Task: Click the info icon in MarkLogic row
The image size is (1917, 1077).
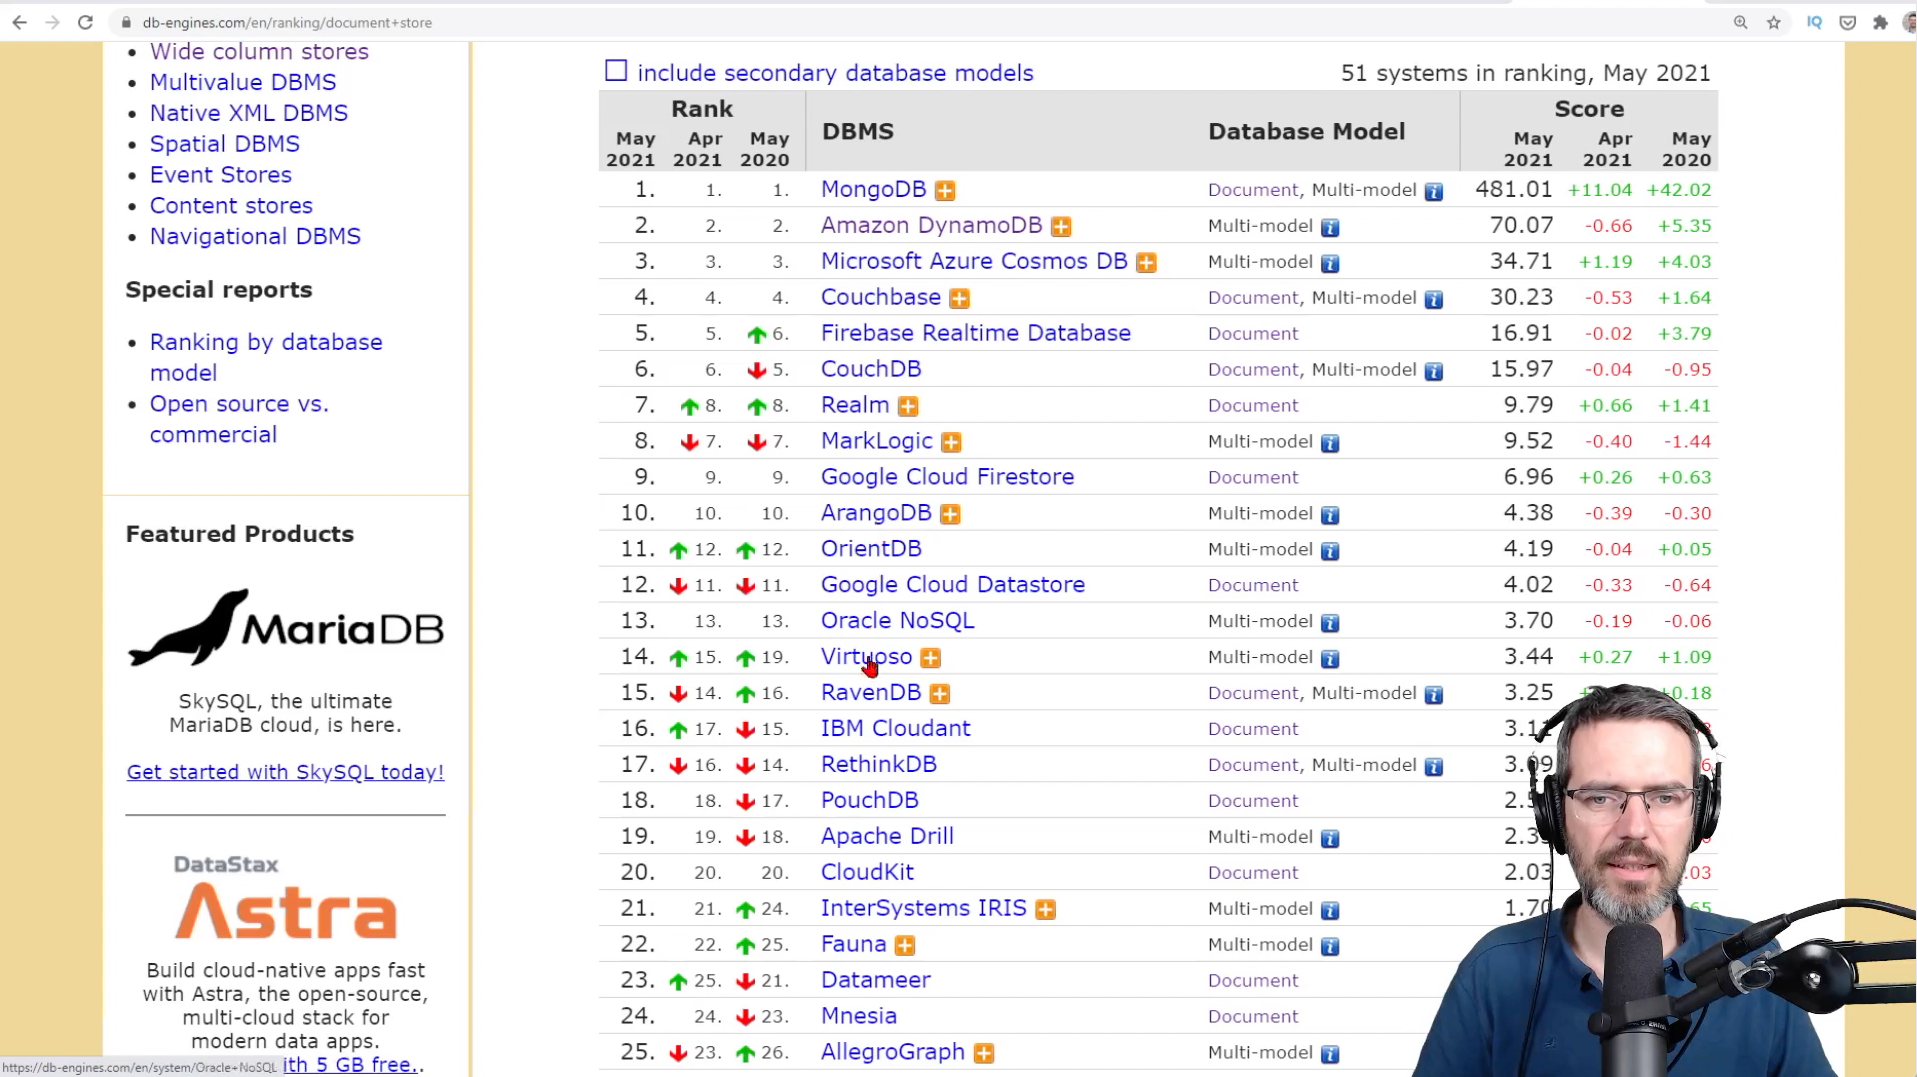Action: click(1329, 443)
